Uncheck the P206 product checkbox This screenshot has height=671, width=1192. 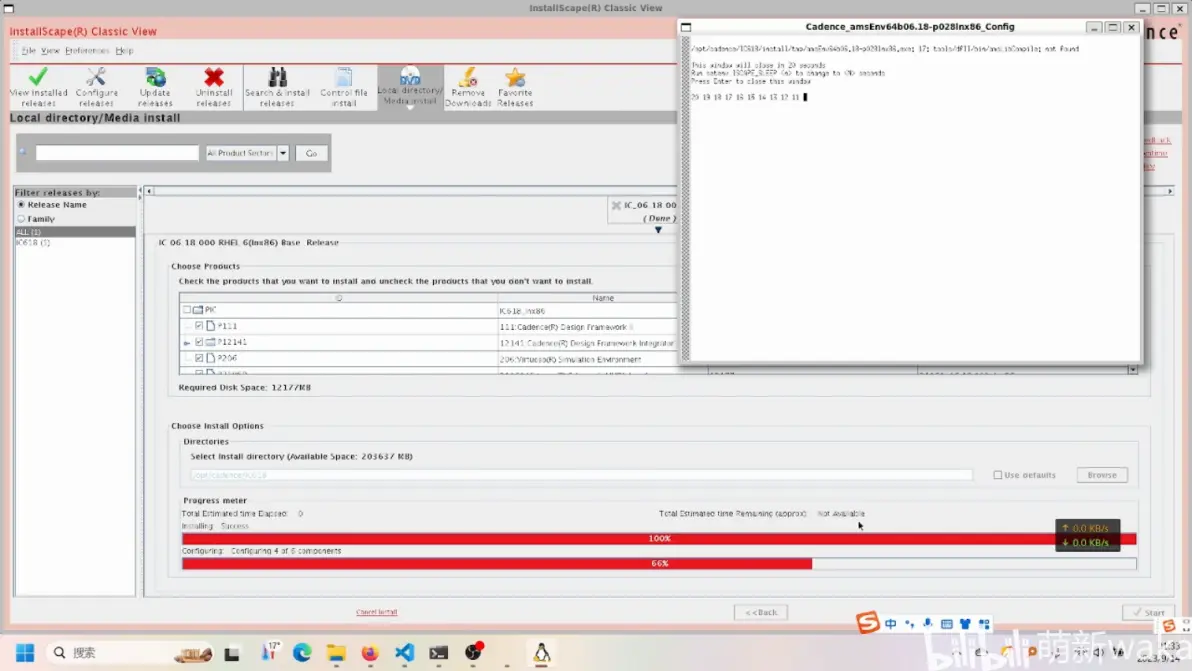click(x=199, y=358)
